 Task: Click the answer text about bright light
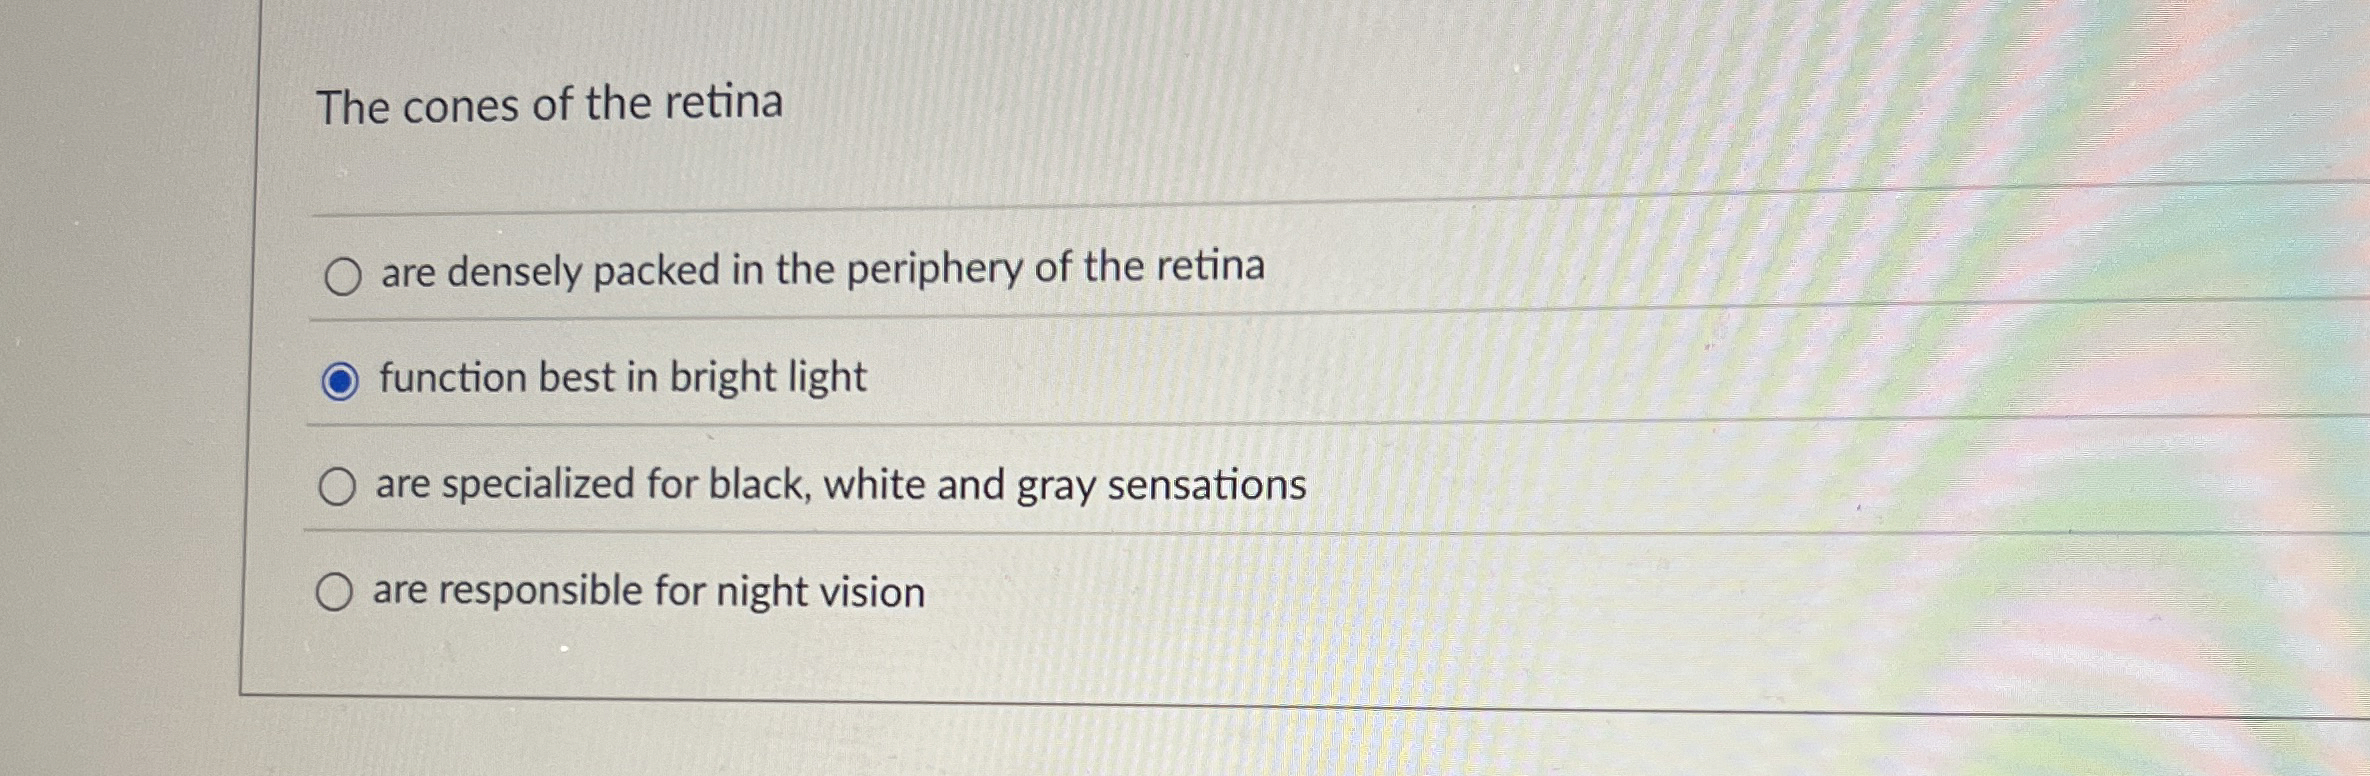(x=618, y=378)
